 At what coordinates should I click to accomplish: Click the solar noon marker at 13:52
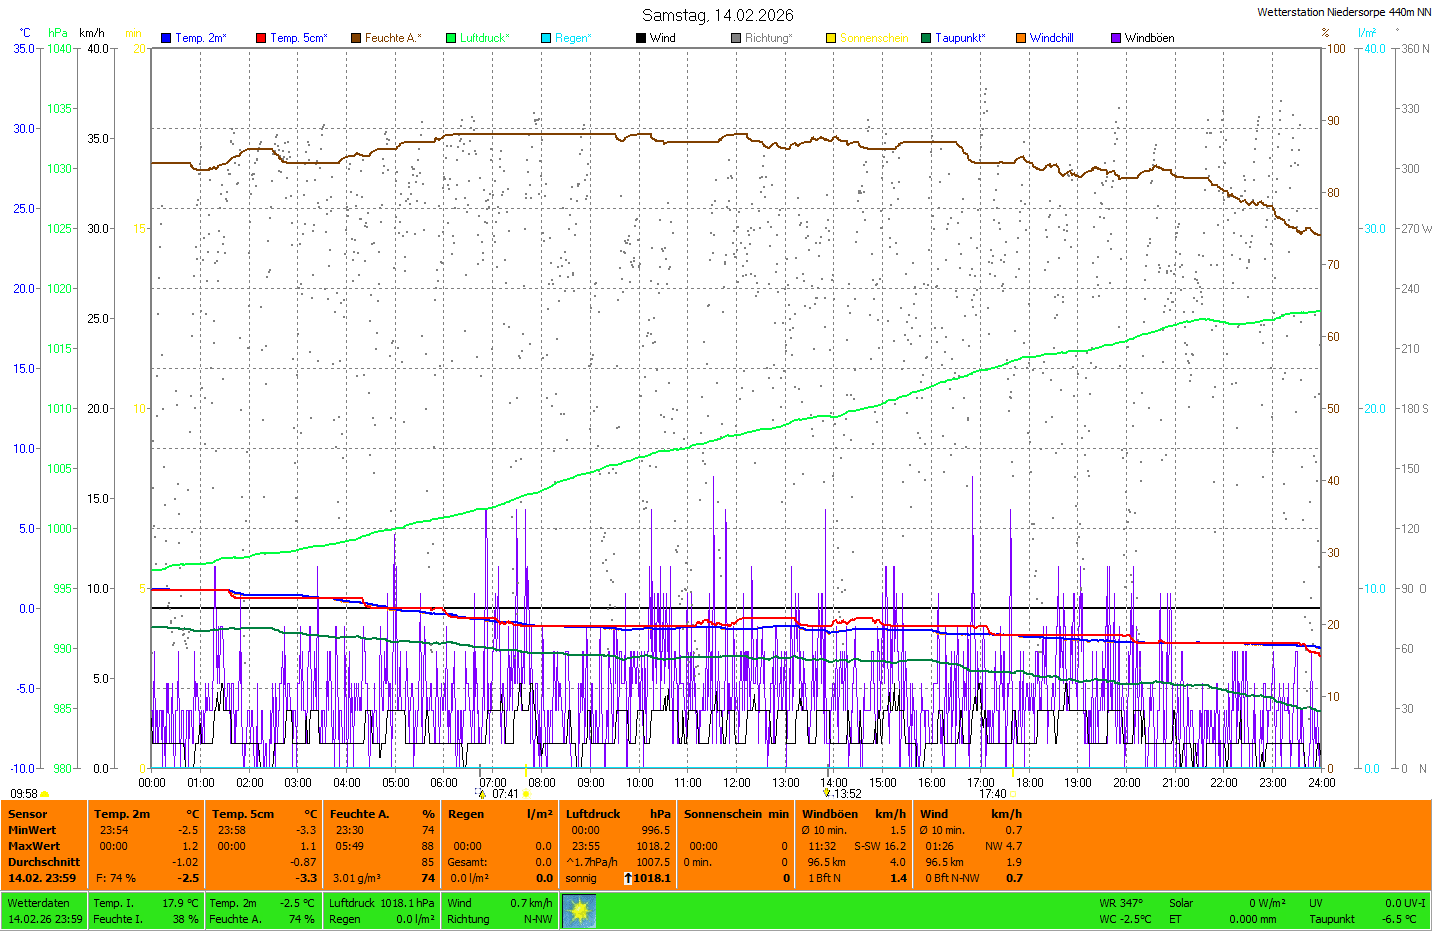coord(827,793)
